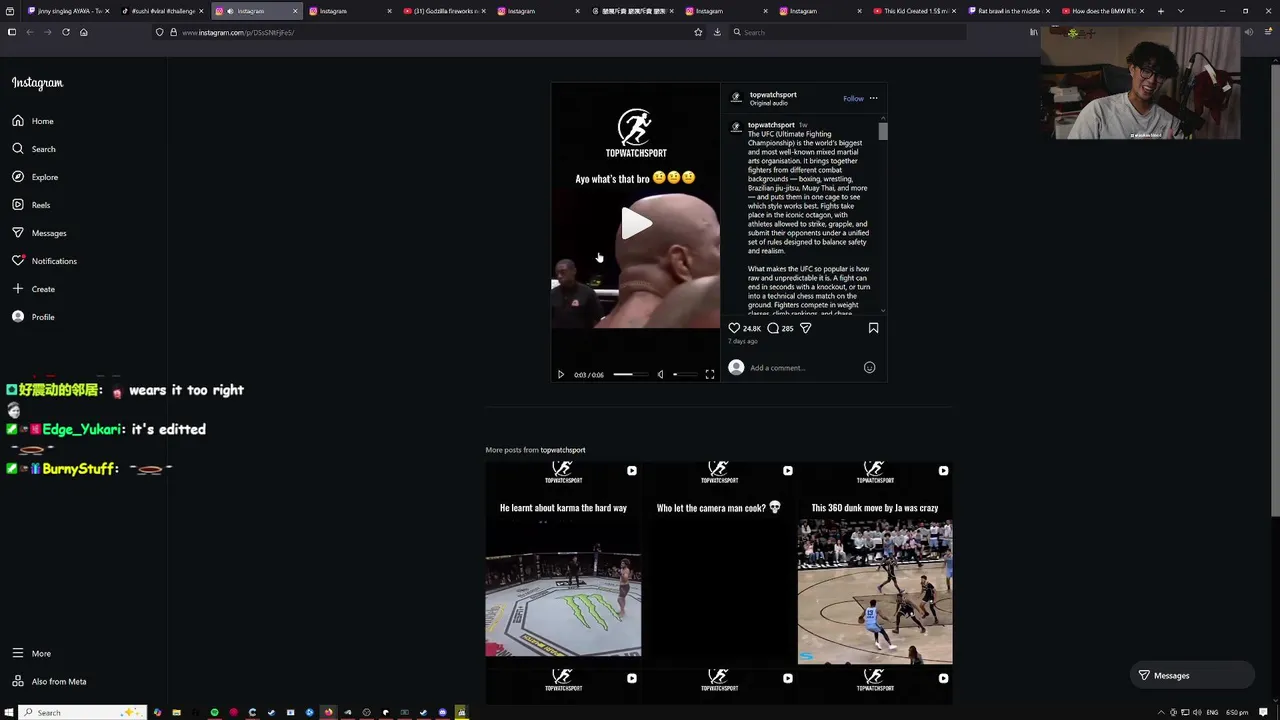Open the emoji picker in comment box
This screenshot has height=720, width=1280.
coord(869,368)
